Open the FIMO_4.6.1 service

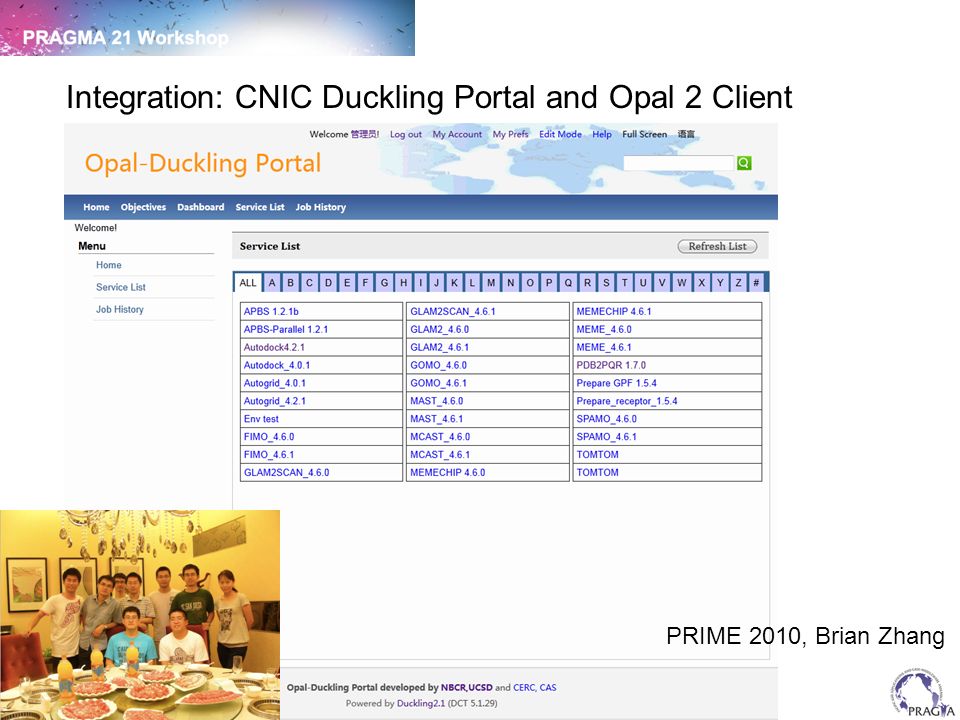269,454
